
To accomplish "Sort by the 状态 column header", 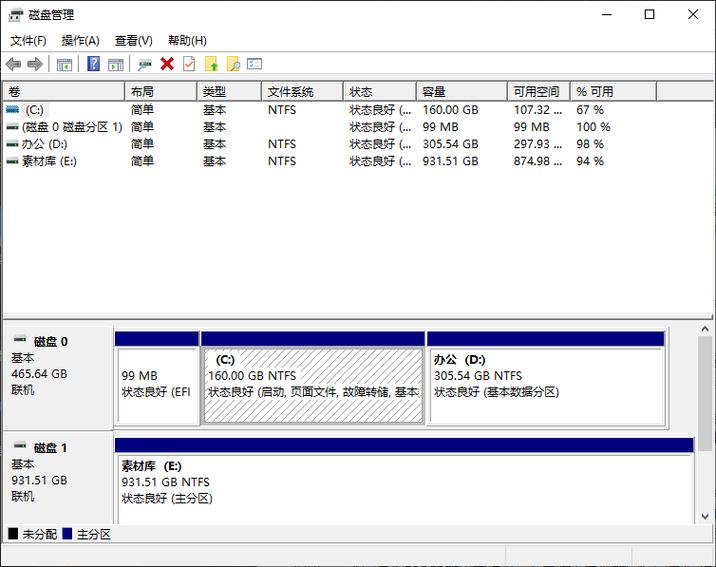I will coord(380,92).
